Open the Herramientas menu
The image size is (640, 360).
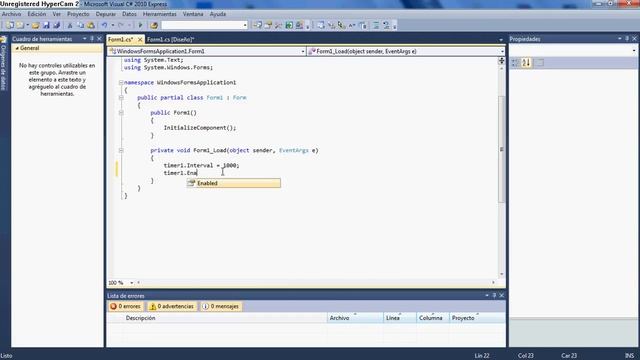(x=160, y=14)
